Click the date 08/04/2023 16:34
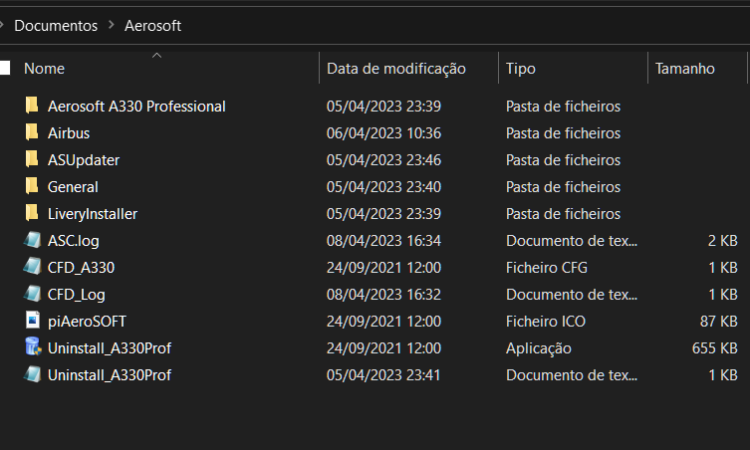750x450 pixels. (x=384, y=241)
